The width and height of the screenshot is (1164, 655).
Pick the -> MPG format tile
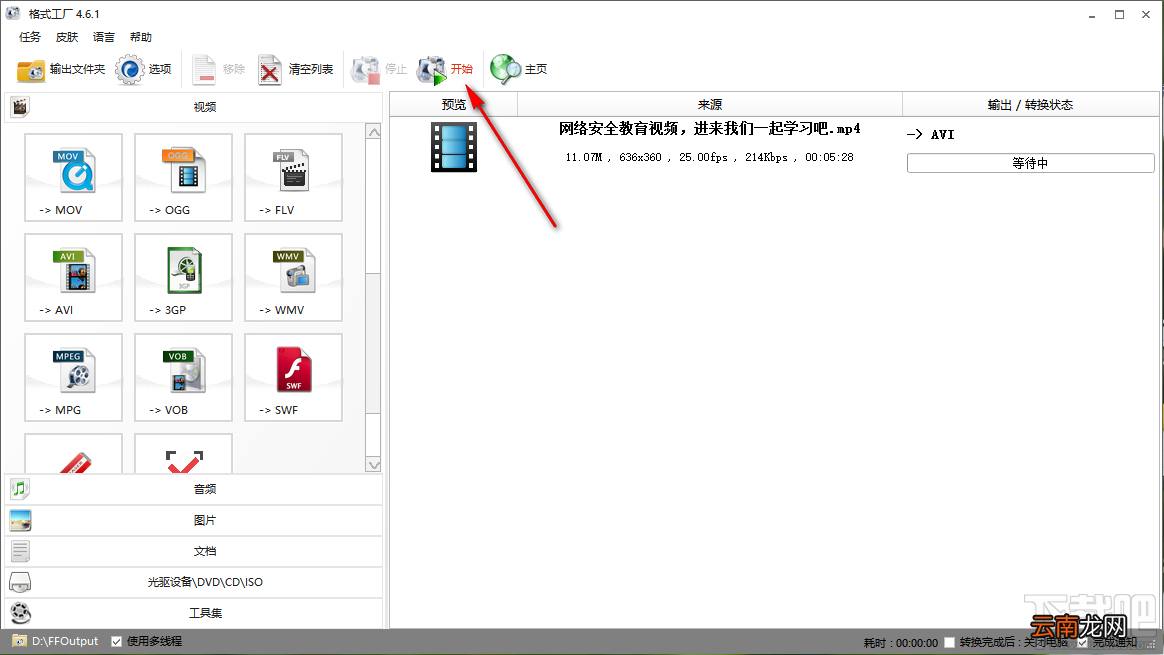tap(73, 377)
